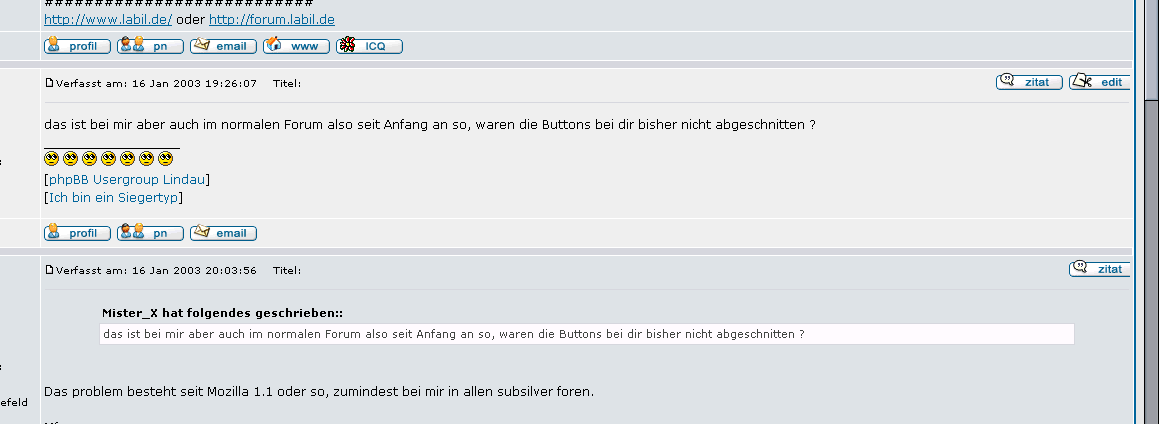Open the http://forum.labil.de link

tap(272, 20)
